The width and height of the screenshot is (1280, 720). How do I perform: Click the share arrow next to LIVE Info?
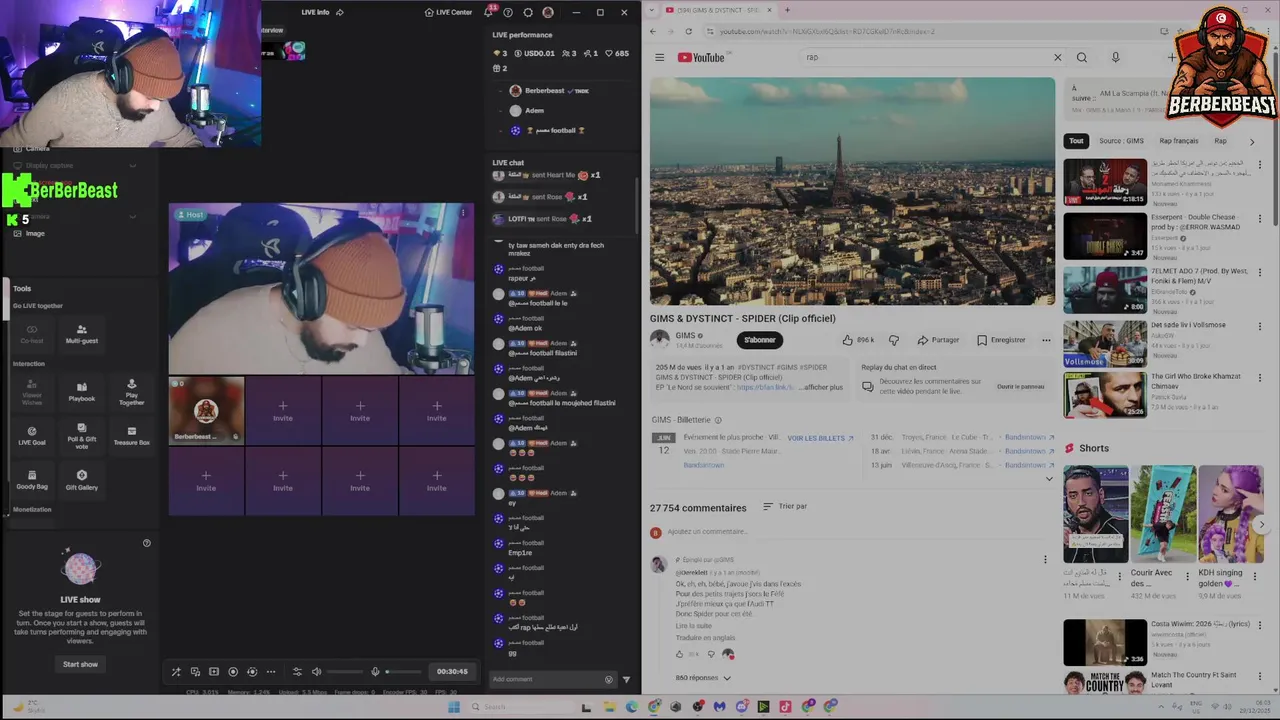click(x=340, y=12)
